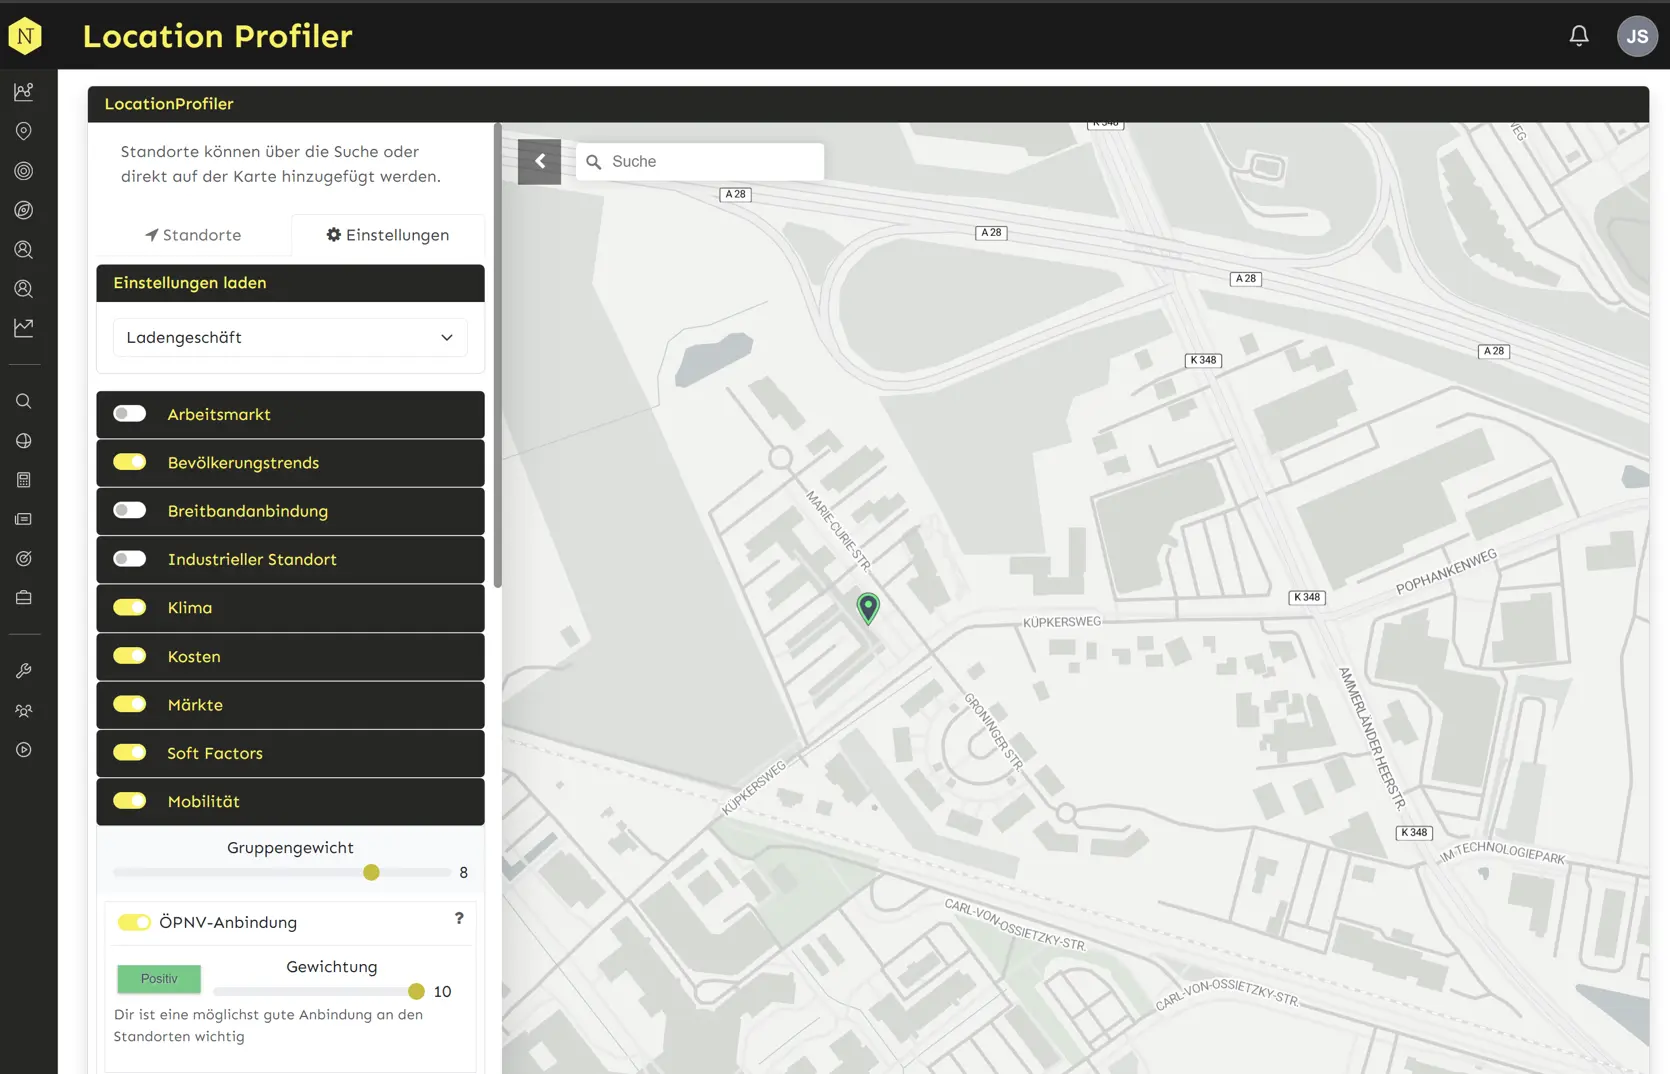Click the Groninger Str. map label

[993, 731]
